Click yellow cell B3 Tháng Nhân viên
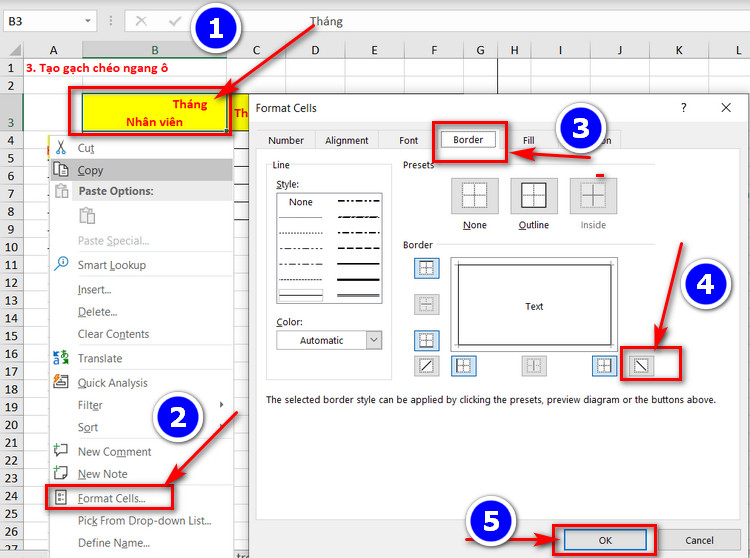 coord(154,112)
